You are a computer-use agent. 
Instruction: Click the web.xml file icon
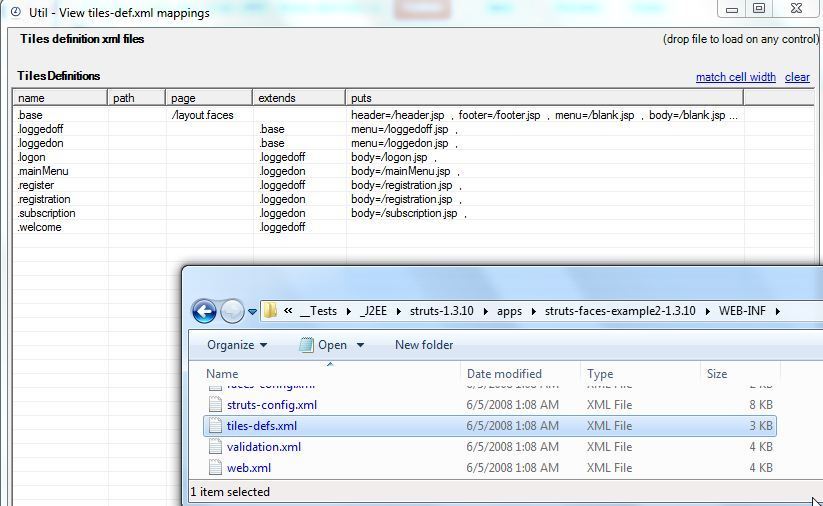click(214, 468)
